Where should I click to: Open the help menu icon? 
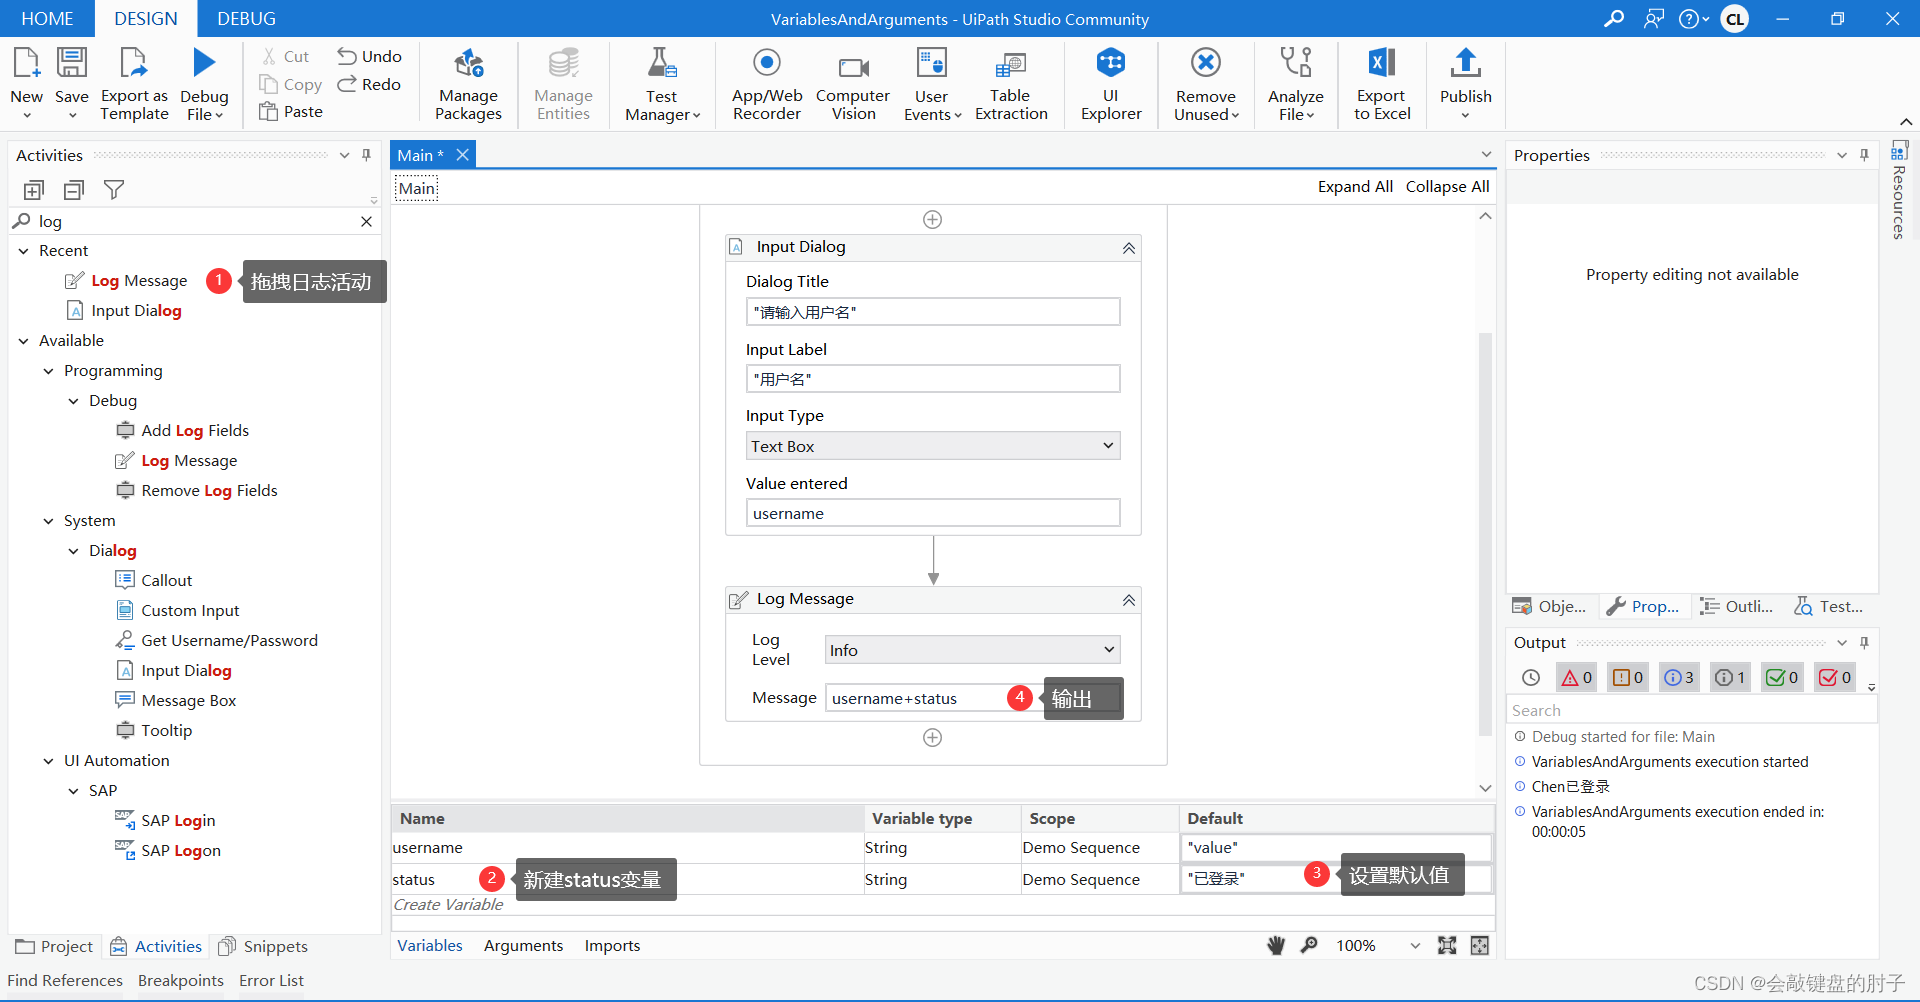coord(1693,19)
